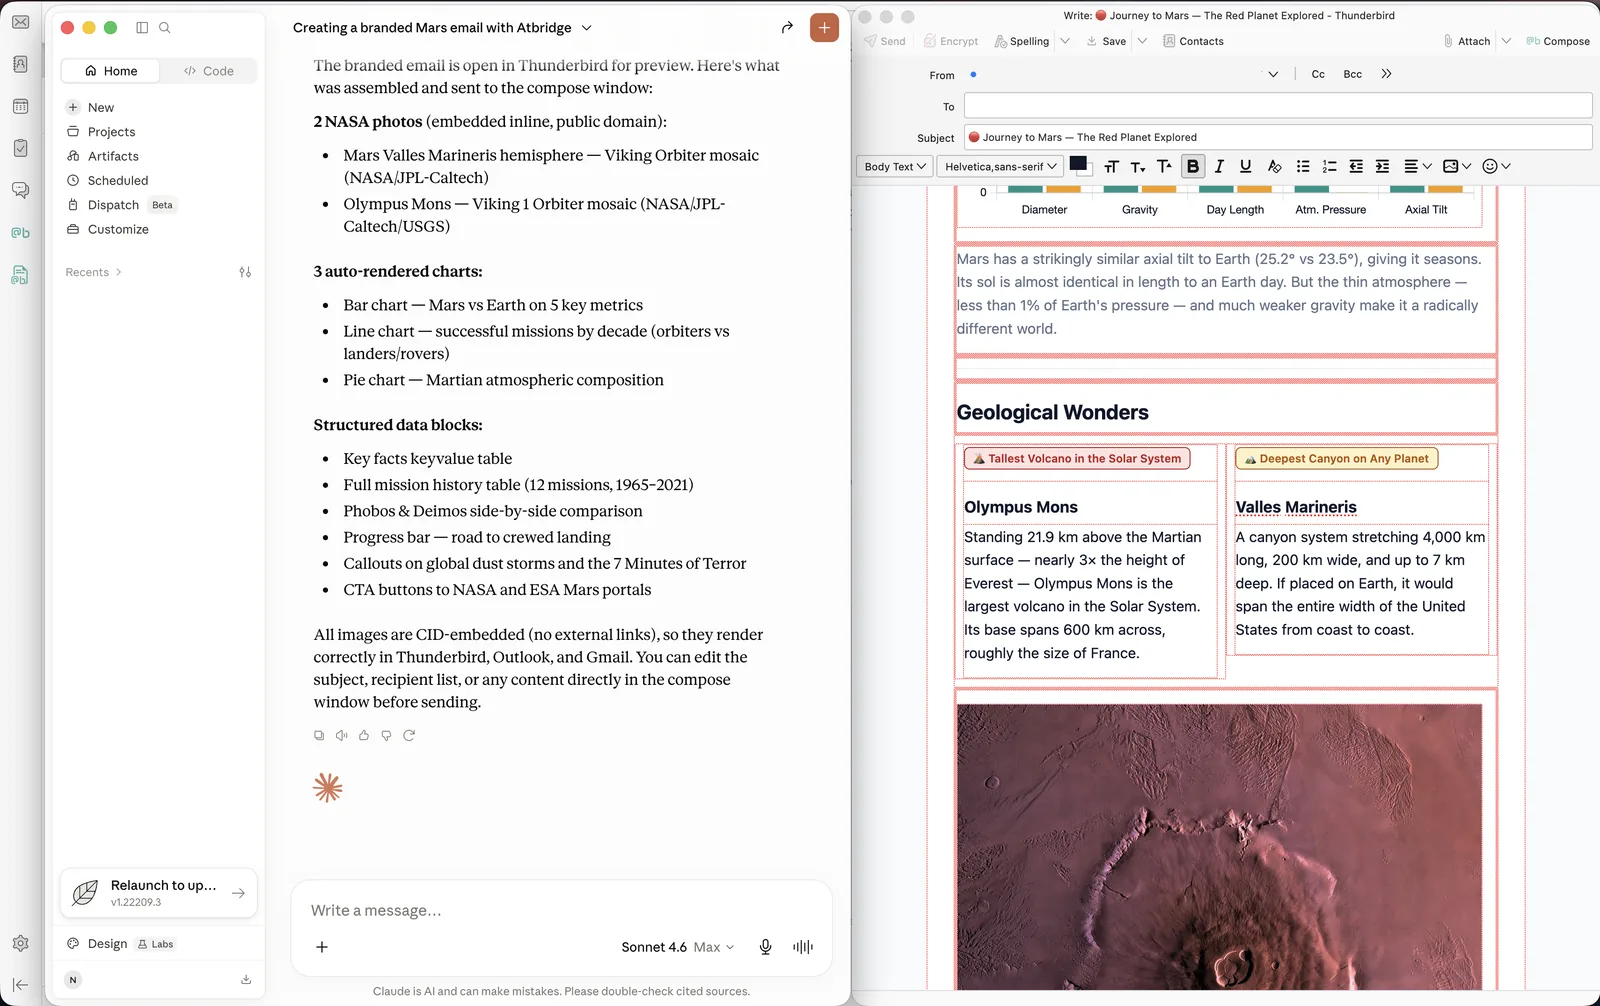Screen dimensions: 1600x1006
Task: Add a Bcc field in Thunderbird
Action: (1352, 74)
